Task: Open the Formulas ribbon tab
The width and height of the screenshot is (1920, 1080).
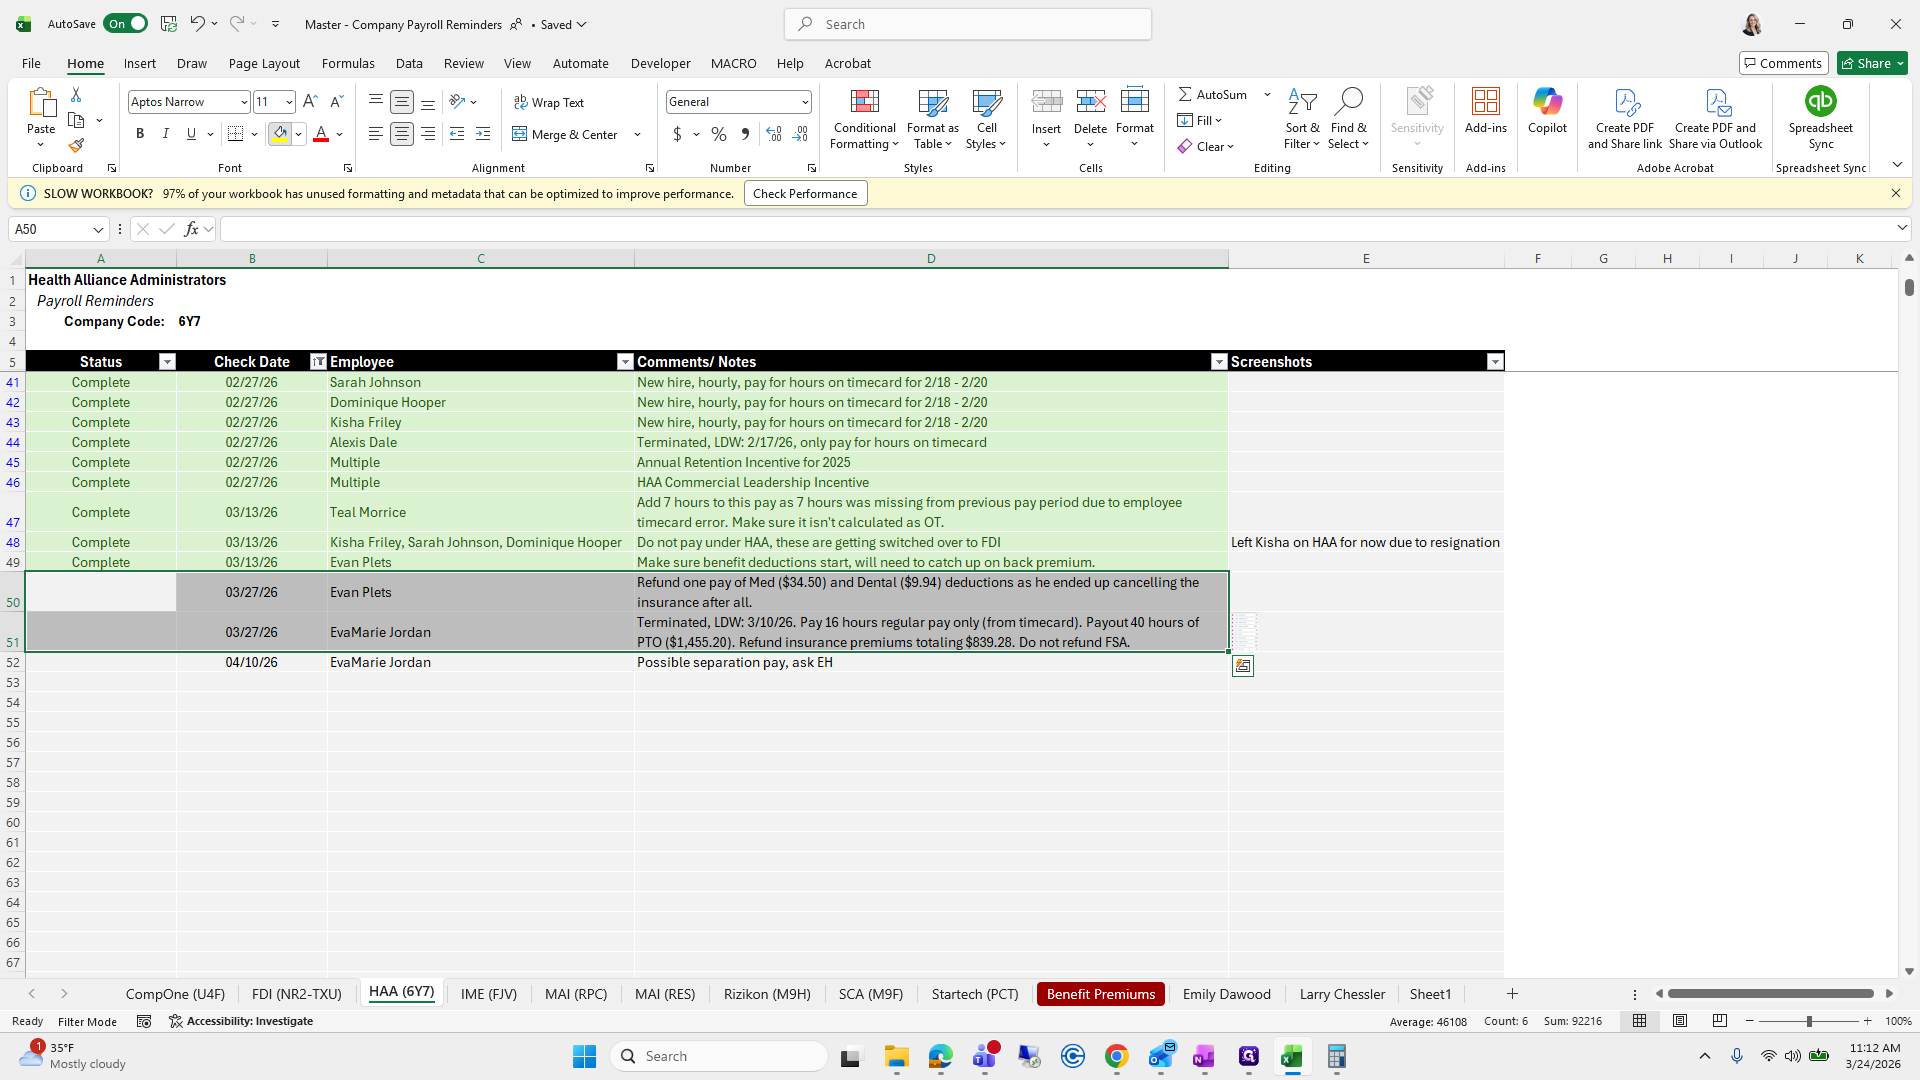Action: [348, 63]
